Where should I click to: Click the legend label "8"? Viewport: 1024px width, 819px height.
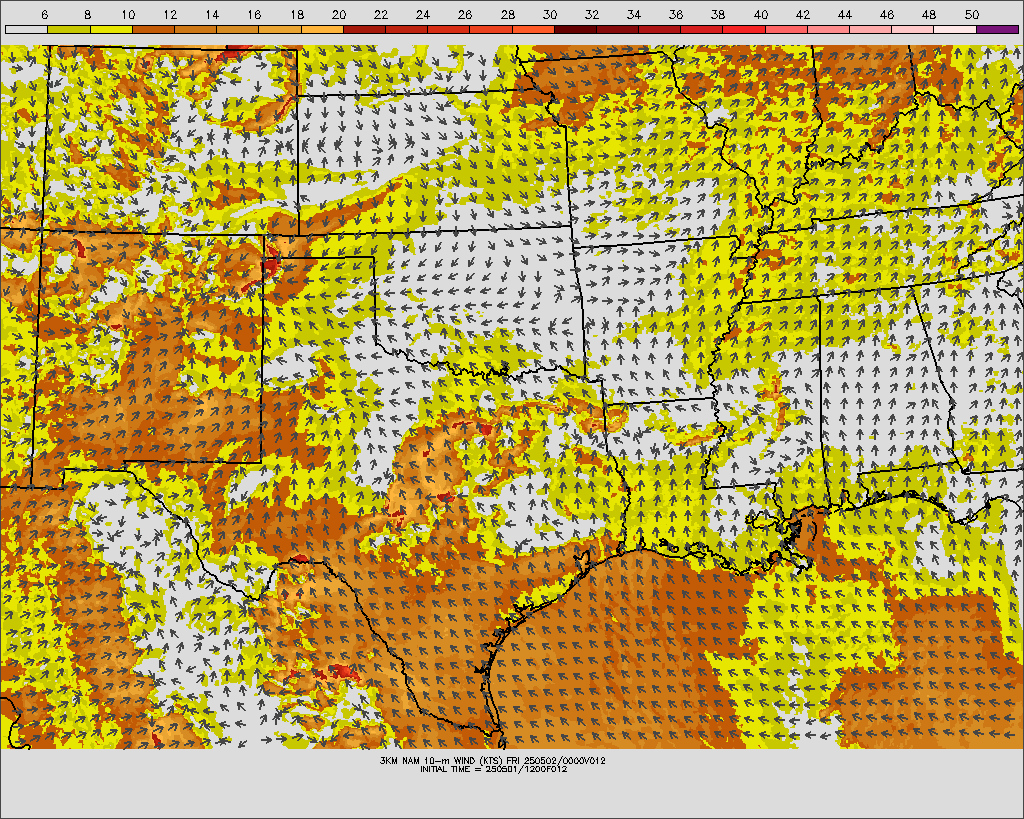coord(87,14)
